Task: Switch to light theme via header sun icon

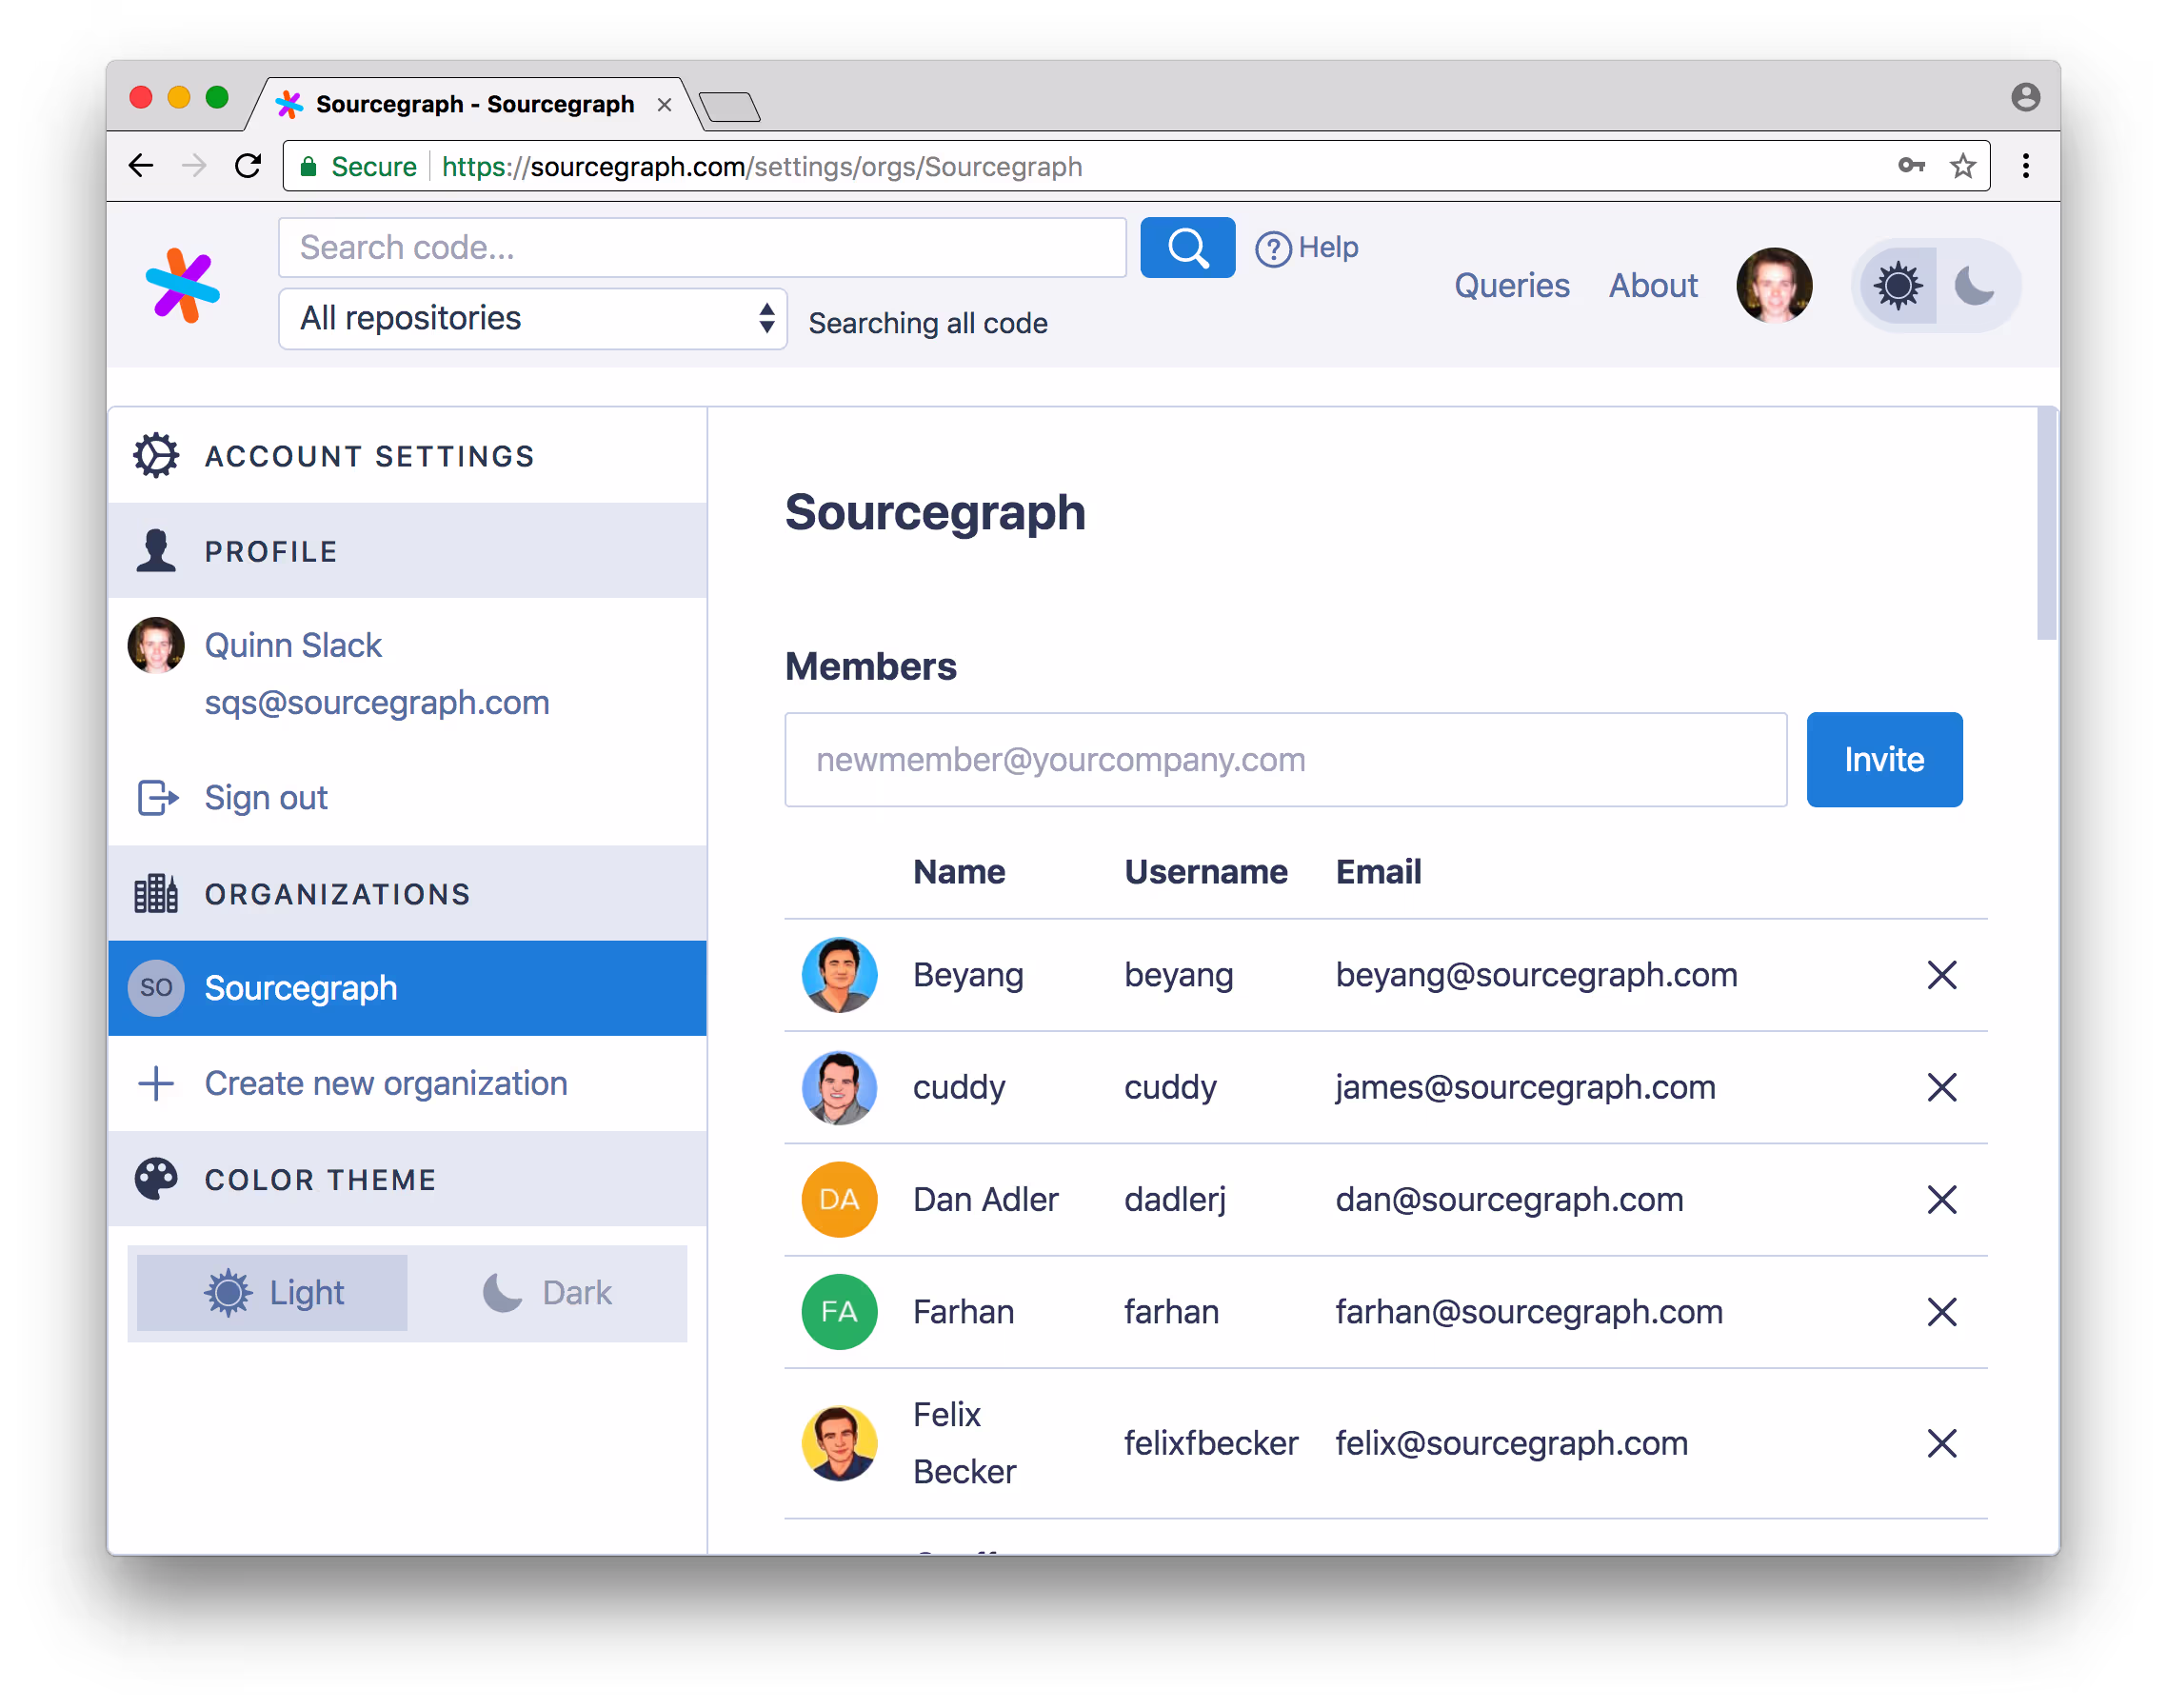Action: [1897, 286]
